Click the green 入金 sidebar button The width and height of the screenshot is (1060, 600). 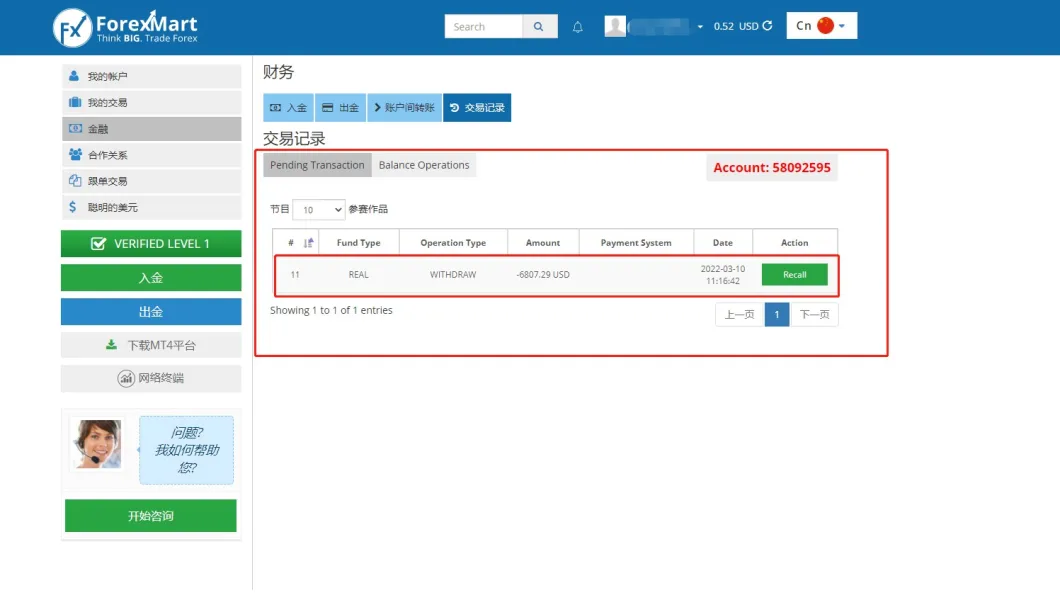click(x=151, y=278)
